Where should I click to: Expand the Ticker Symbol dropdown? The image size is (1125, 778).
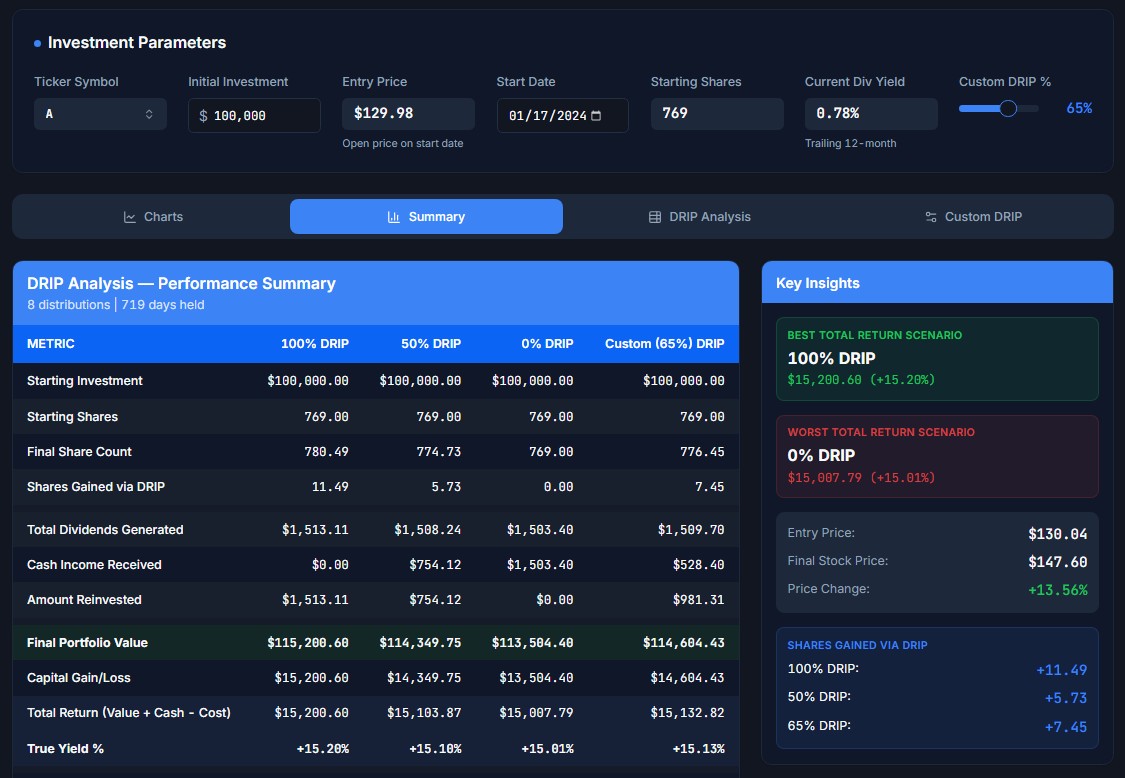pyautogui.click(x=100, y=114)
